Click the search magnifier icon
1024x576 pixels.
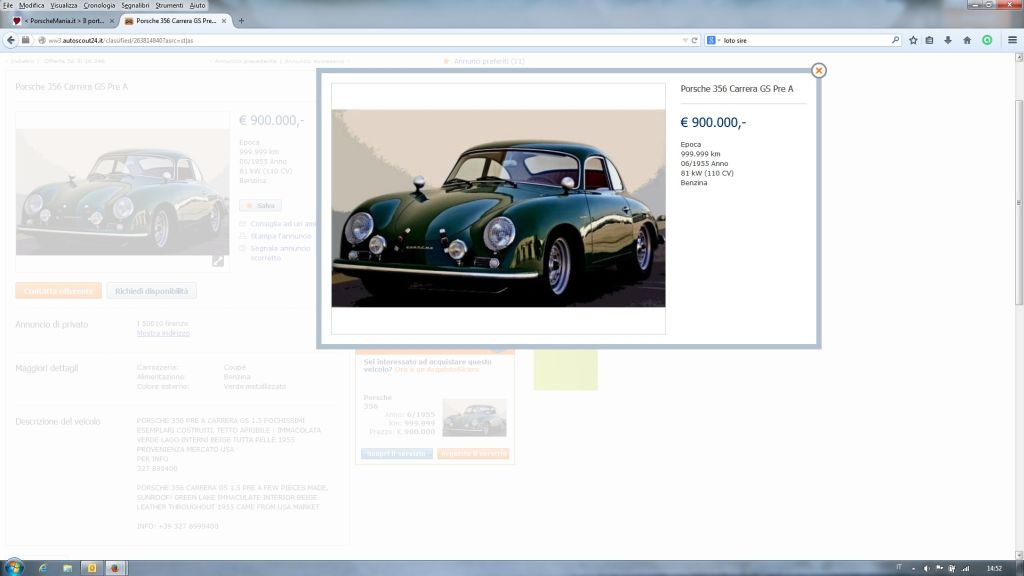tap(895, 40)
